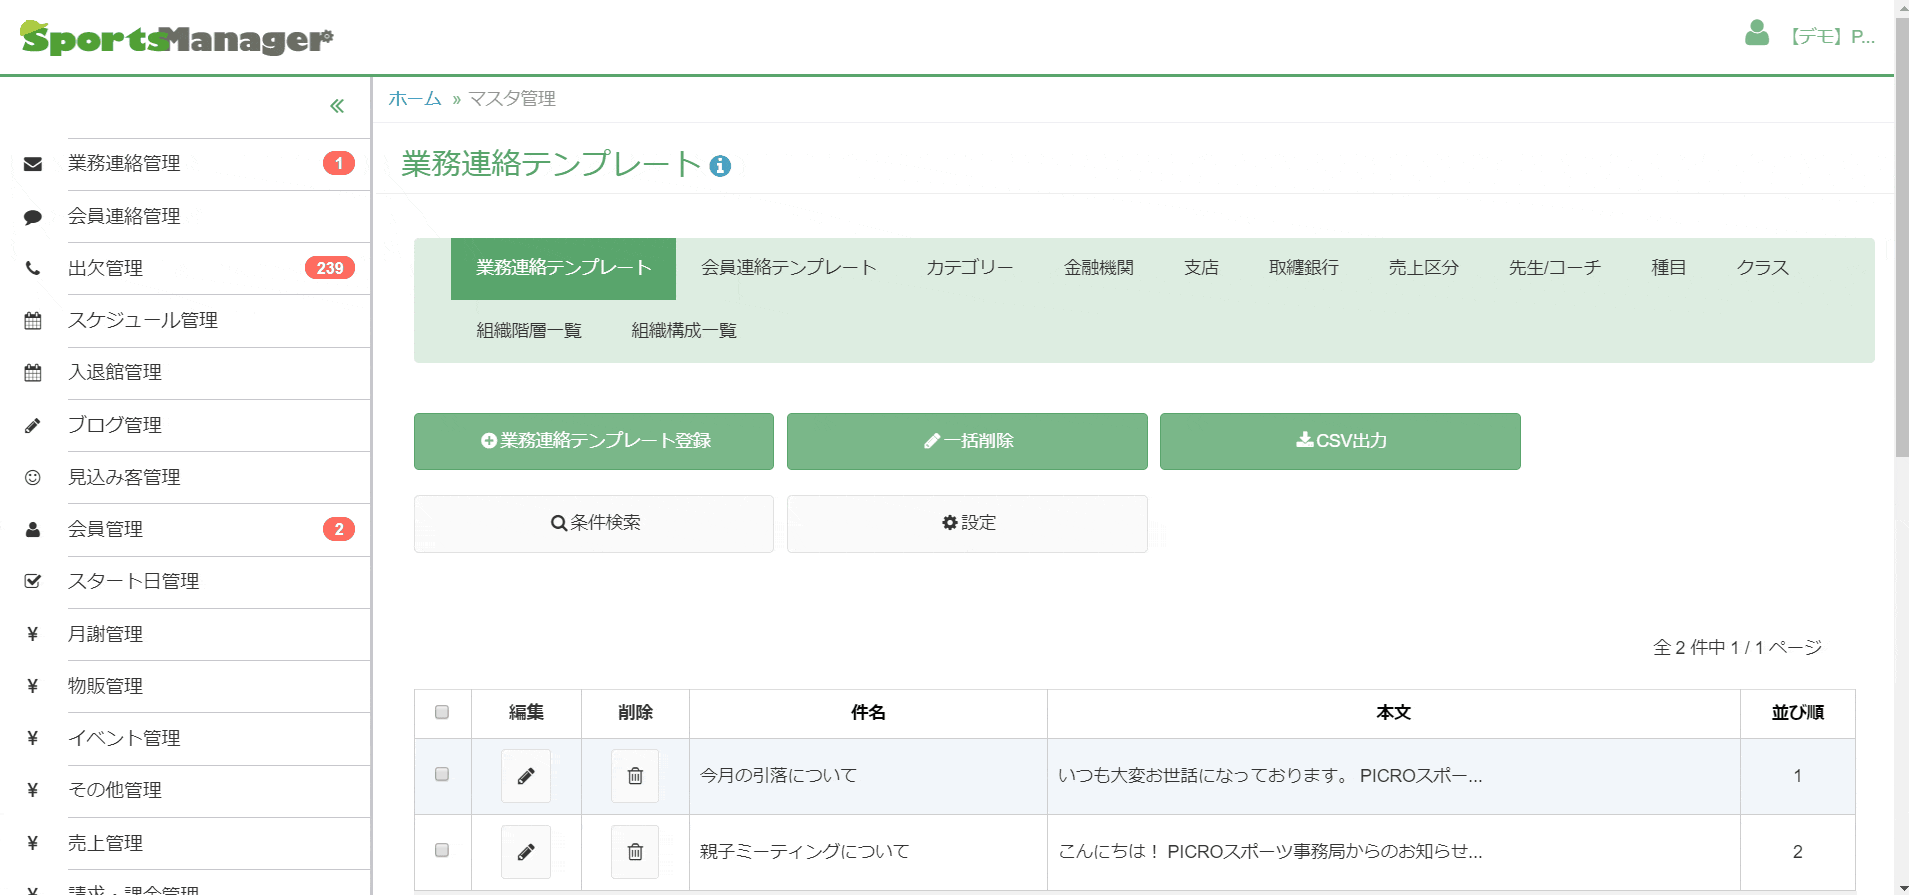Click the calendar icon beside スケジュール管理

(33, 321)
